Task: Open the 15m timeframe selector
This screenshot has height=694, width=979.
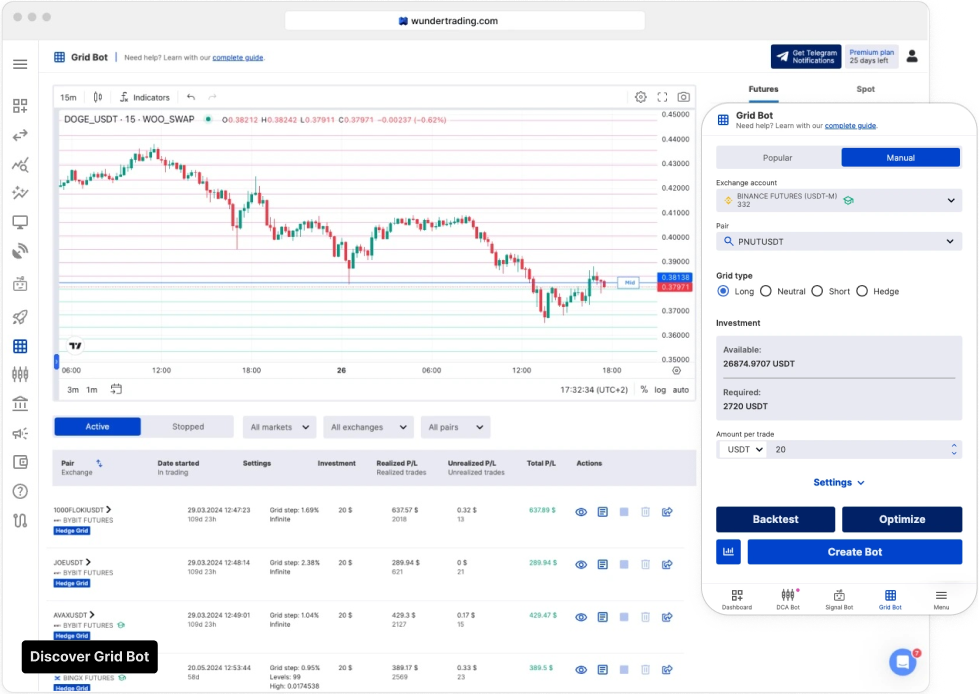Action: [68, 97]
